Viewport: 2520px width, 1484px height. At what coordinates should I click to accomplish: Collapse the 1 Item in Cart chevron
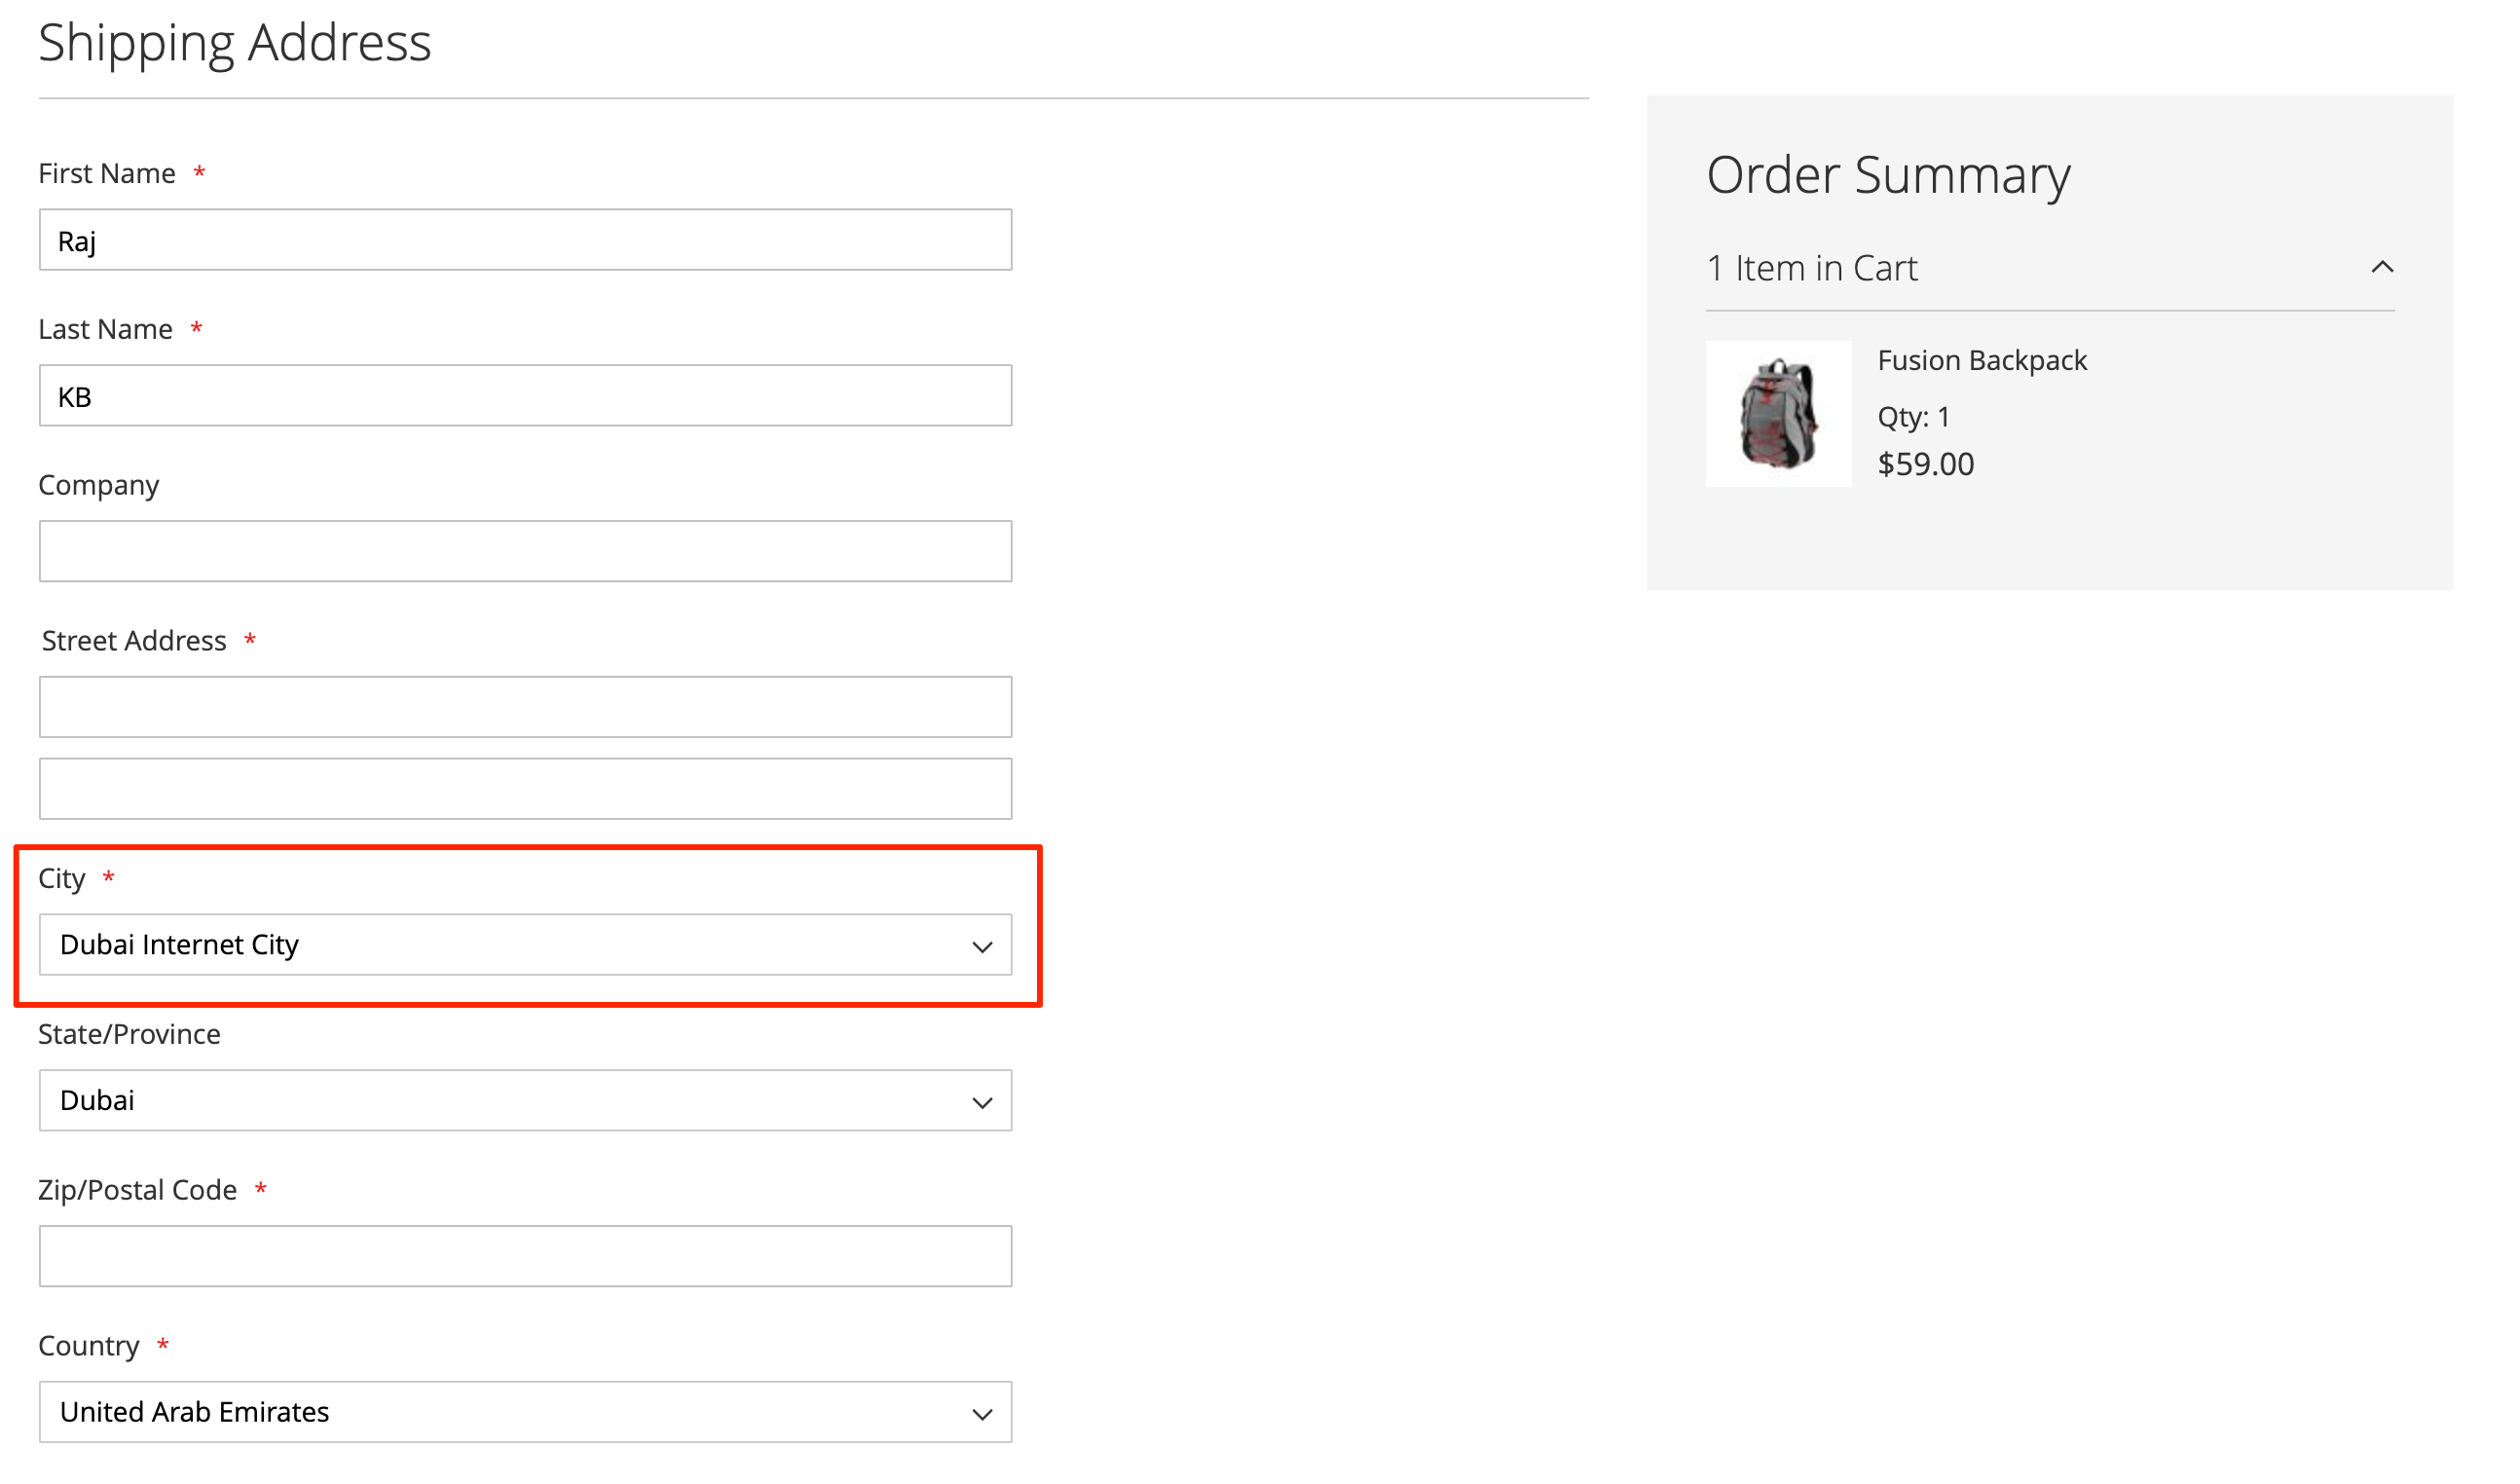tap(2382, 268)
